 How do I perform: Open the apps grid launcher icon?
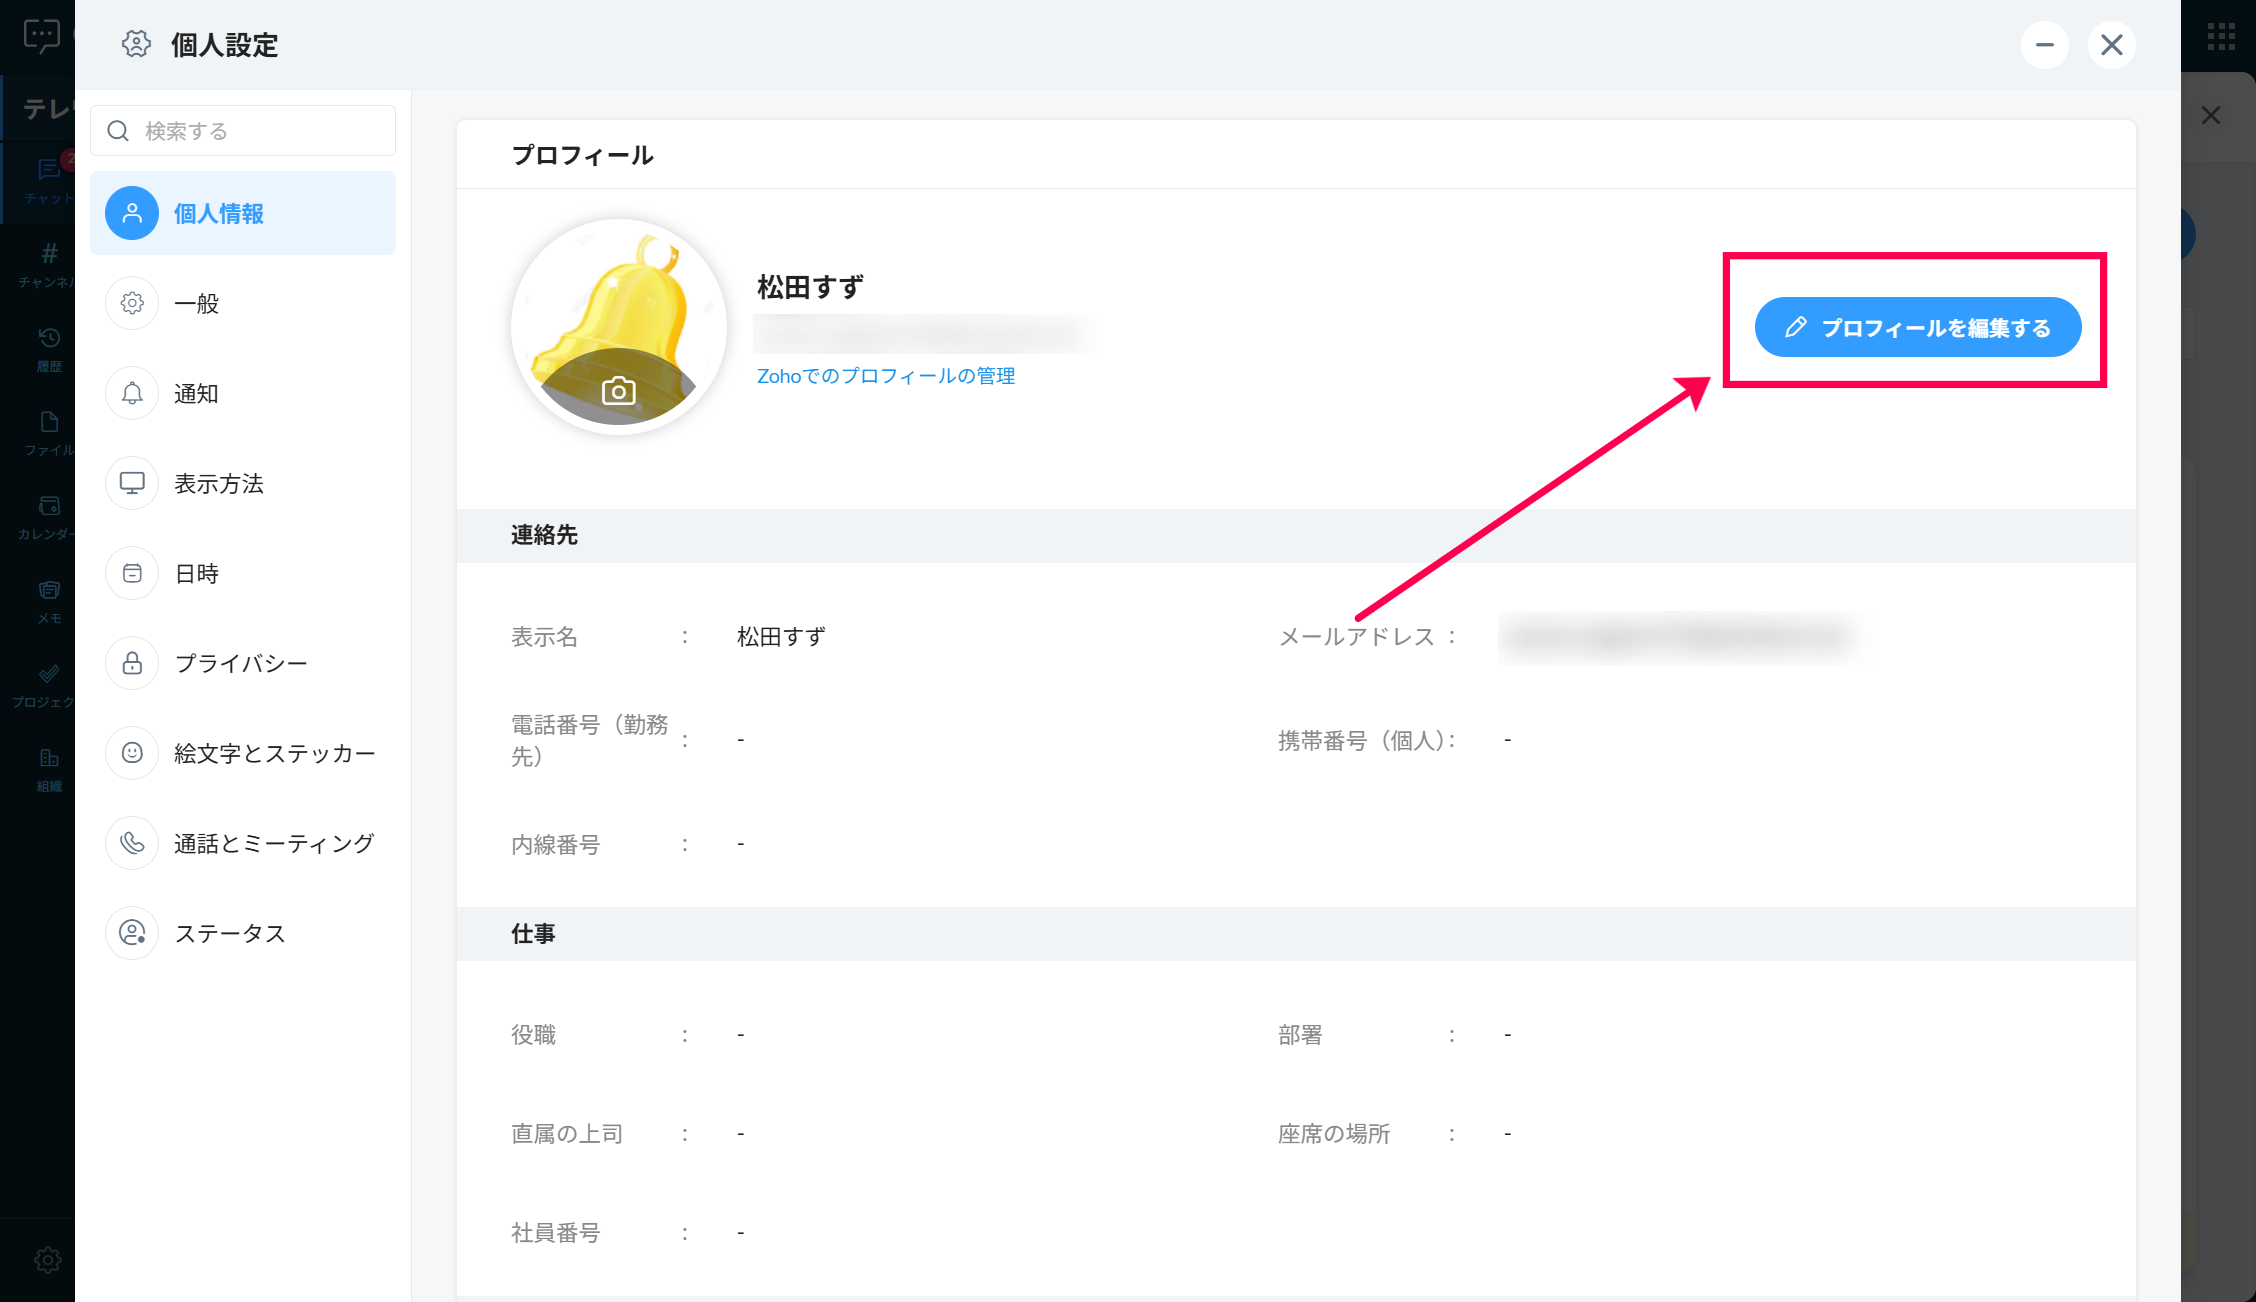click(x=2221, y=37)
